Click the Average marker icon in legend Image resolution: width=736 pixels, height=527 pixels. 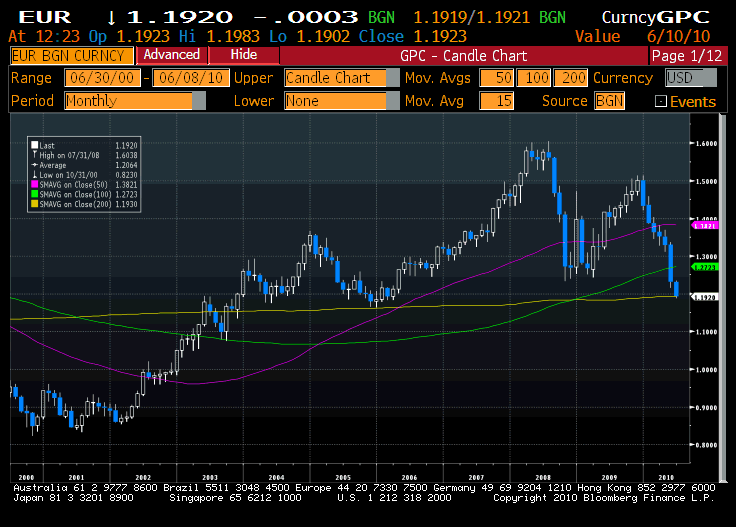(x=33, y=165)
